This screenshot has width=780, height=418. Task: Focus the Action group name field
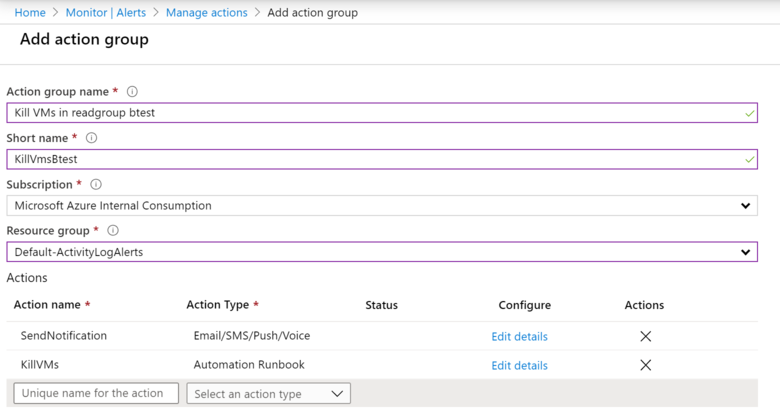(382, 113)
